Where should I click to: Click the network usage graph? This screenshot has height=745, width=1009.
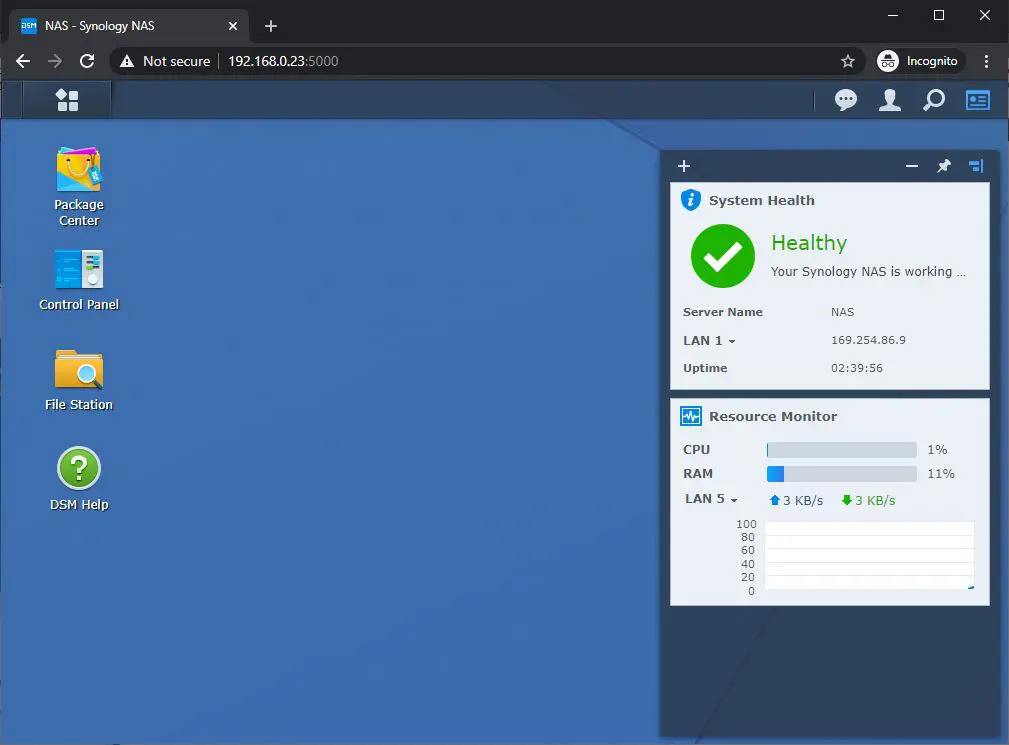[x=869, y=555]
